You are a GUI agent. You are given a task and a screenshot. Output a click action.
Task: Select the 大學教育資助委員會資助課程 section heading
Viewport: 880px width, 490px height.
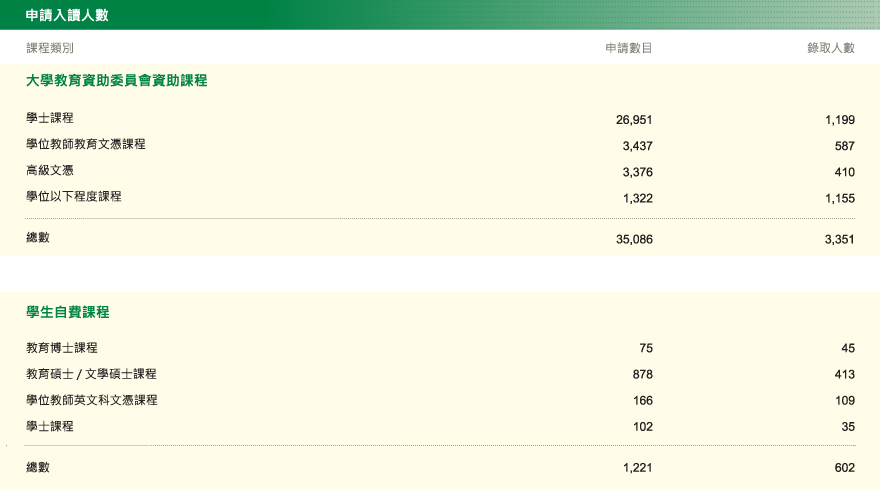click(116, 80)
